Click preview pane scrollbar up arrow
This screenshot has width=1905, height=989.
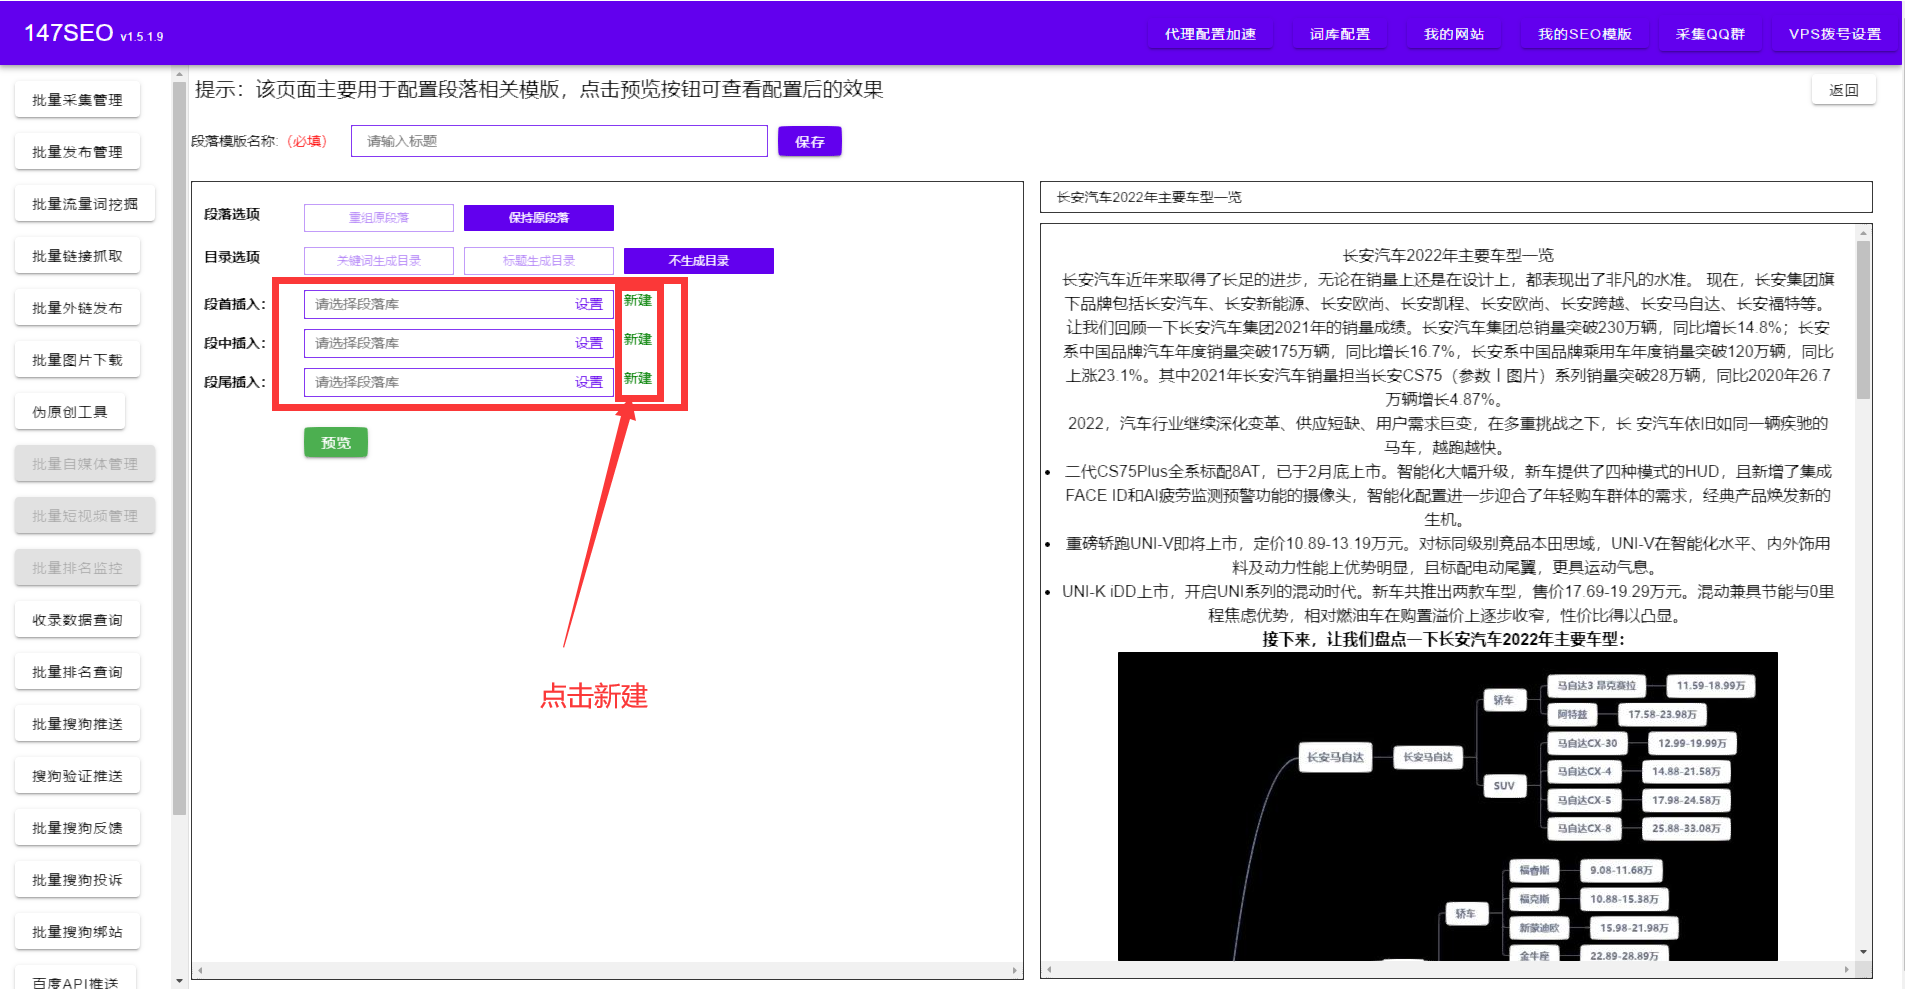pos(1863,233)
